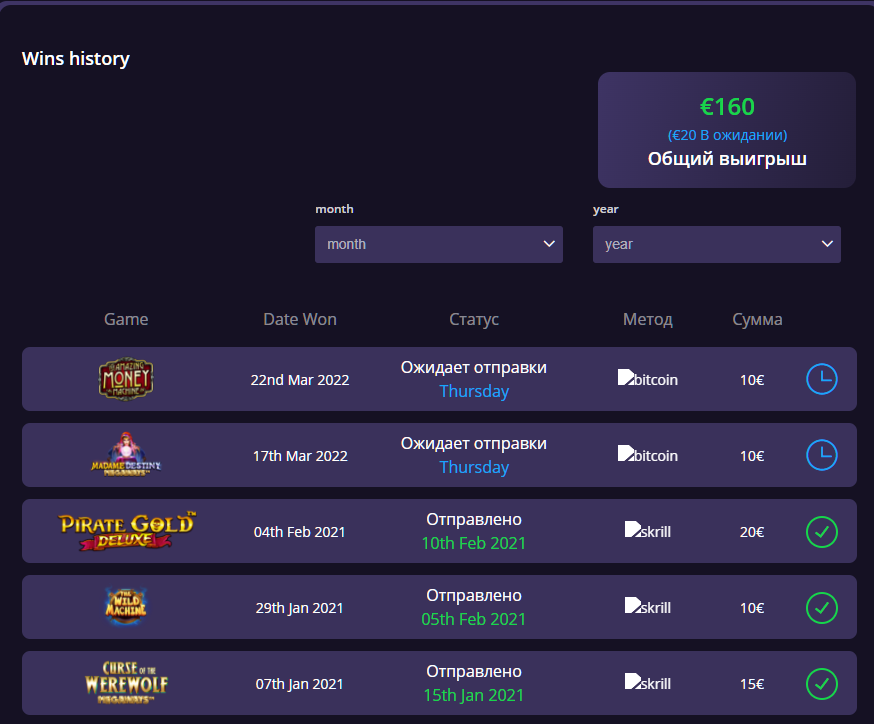The image size is (874, 724).
Task: Open the month filter dropdown
Action: 438,244
